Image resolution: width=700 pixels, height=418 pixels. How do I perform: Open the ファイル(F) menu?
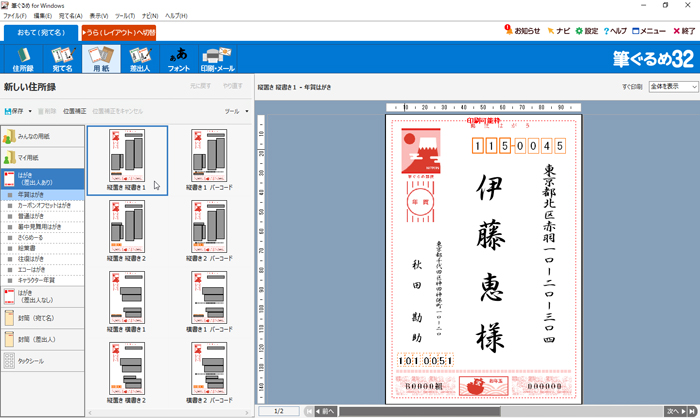click(x=14, y=16)
